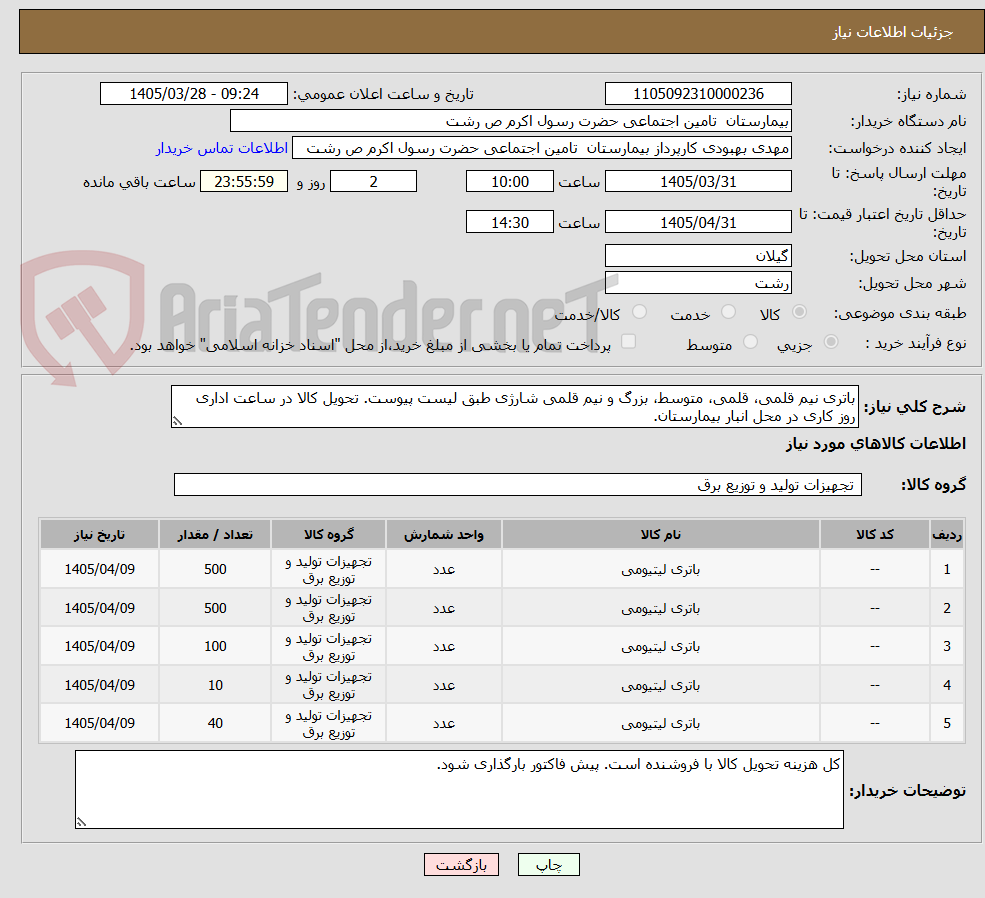Click the delivery province field گیلان
This screenshot has height=898, width=985.
pyautogui.click(x=698, y=256)
